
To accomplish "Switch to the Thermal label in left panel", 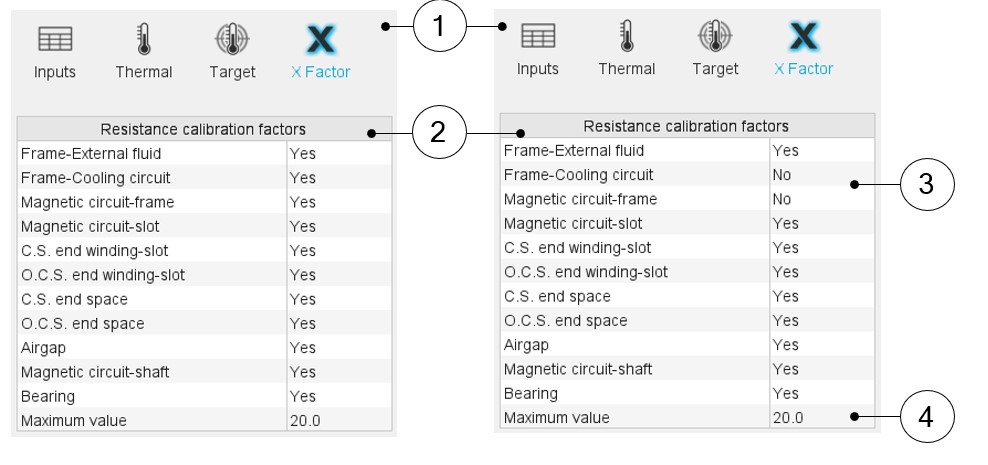I will [x=144, y=72].
